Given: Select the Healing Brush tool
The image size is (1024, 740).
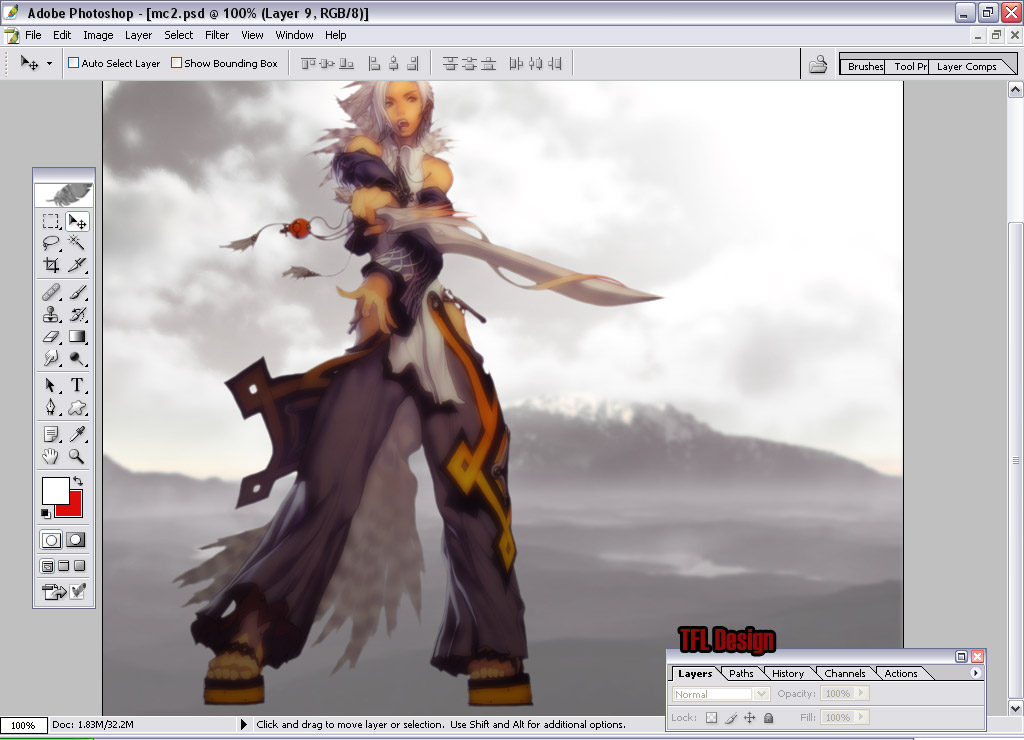Looking at the screenshot, I should [51, 292].
